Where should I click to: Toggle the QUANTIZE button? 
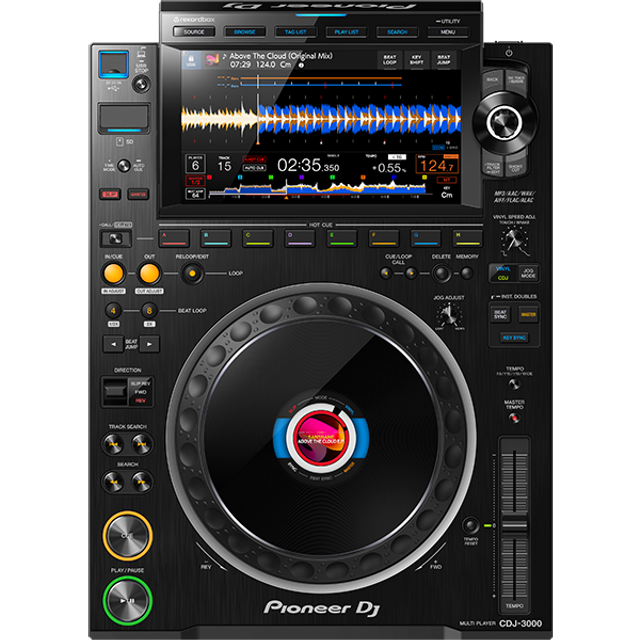click(x=138, y=194)
